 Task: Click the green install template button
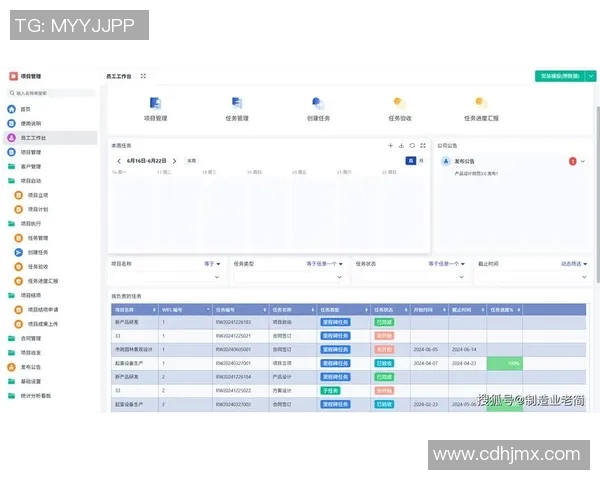pyautogui.click(x=560, y=76)
